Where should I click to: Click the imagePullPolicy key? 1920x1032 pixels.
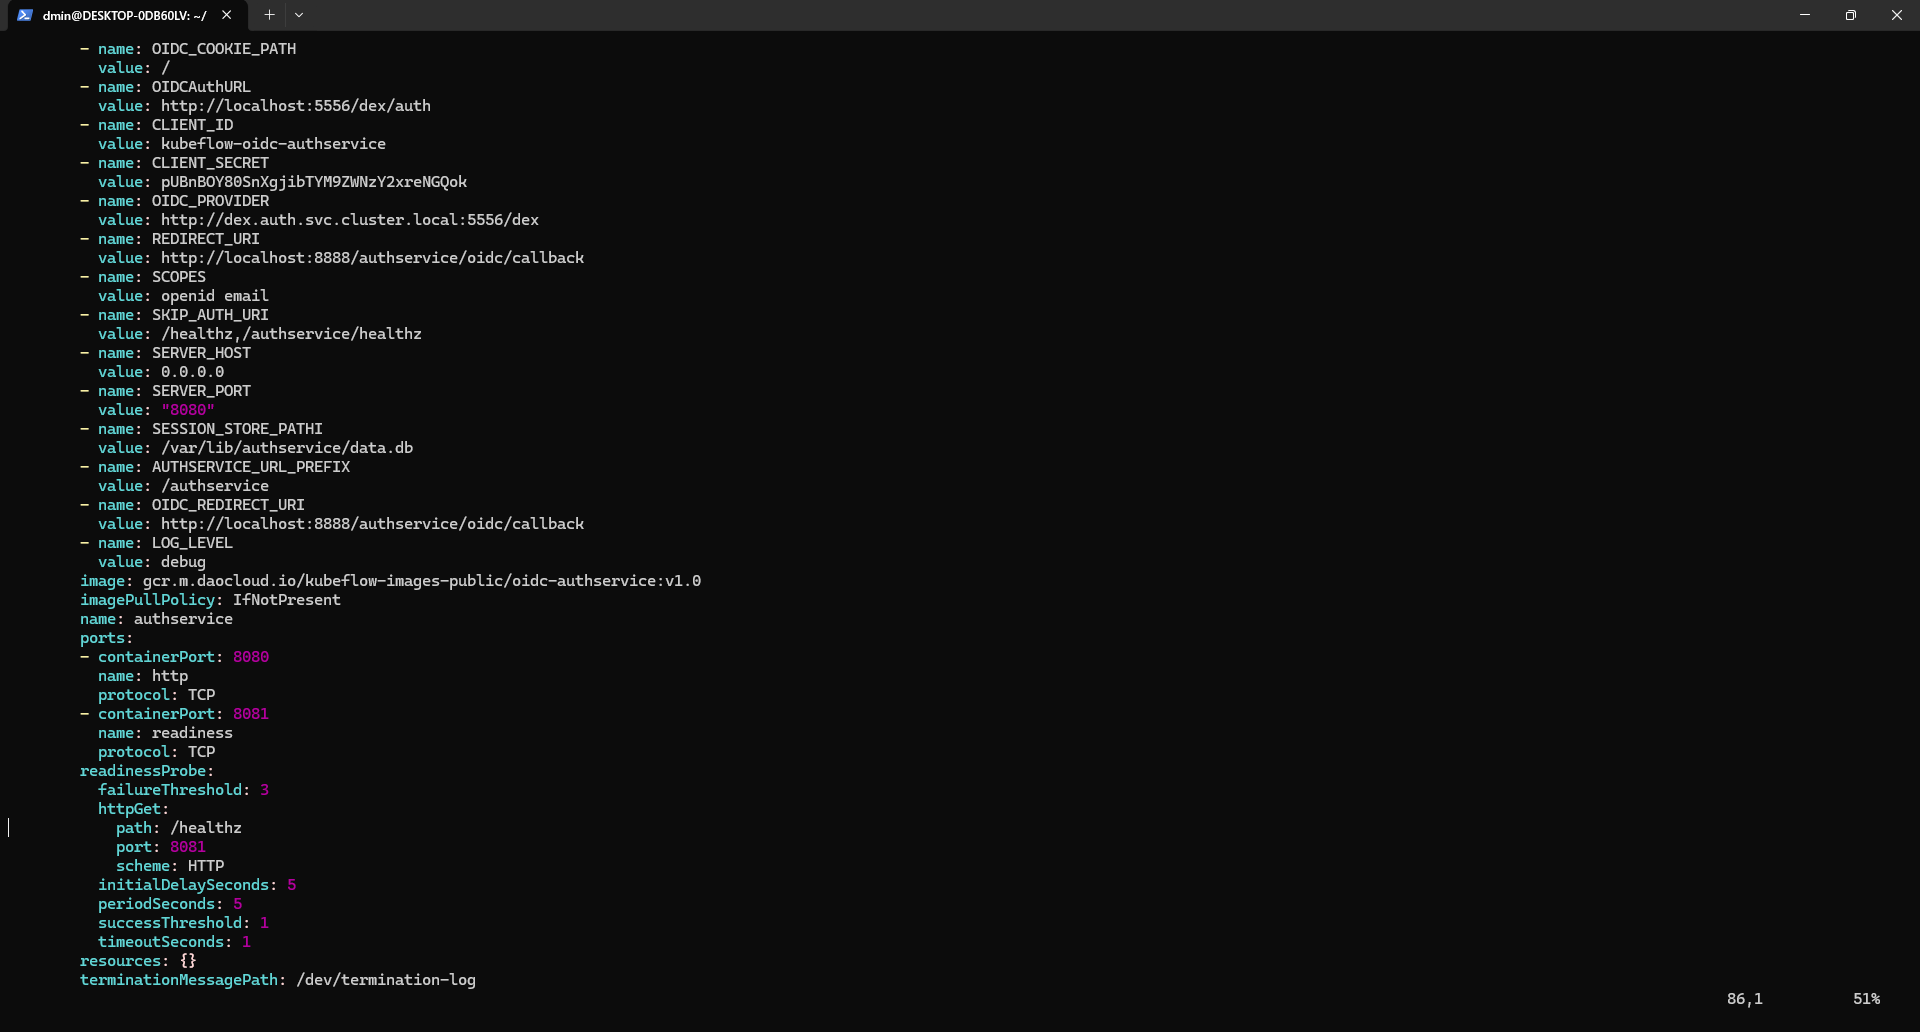click(x=148, y=600)
